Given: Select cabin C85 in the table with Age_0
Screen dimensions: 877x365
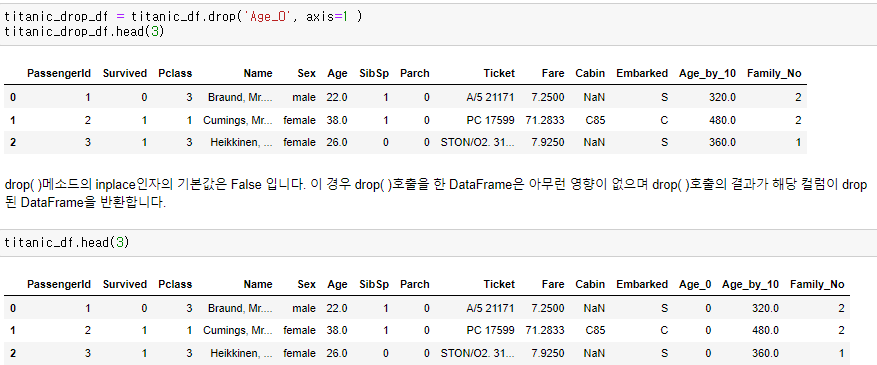Looking at the screenshot, I should pyautogui.click(x=595, y=330).
